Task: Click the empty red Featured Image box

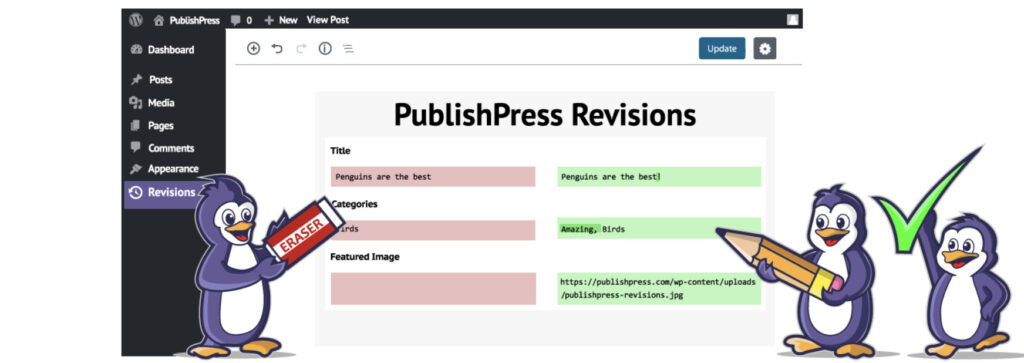Action: [433, 289]
